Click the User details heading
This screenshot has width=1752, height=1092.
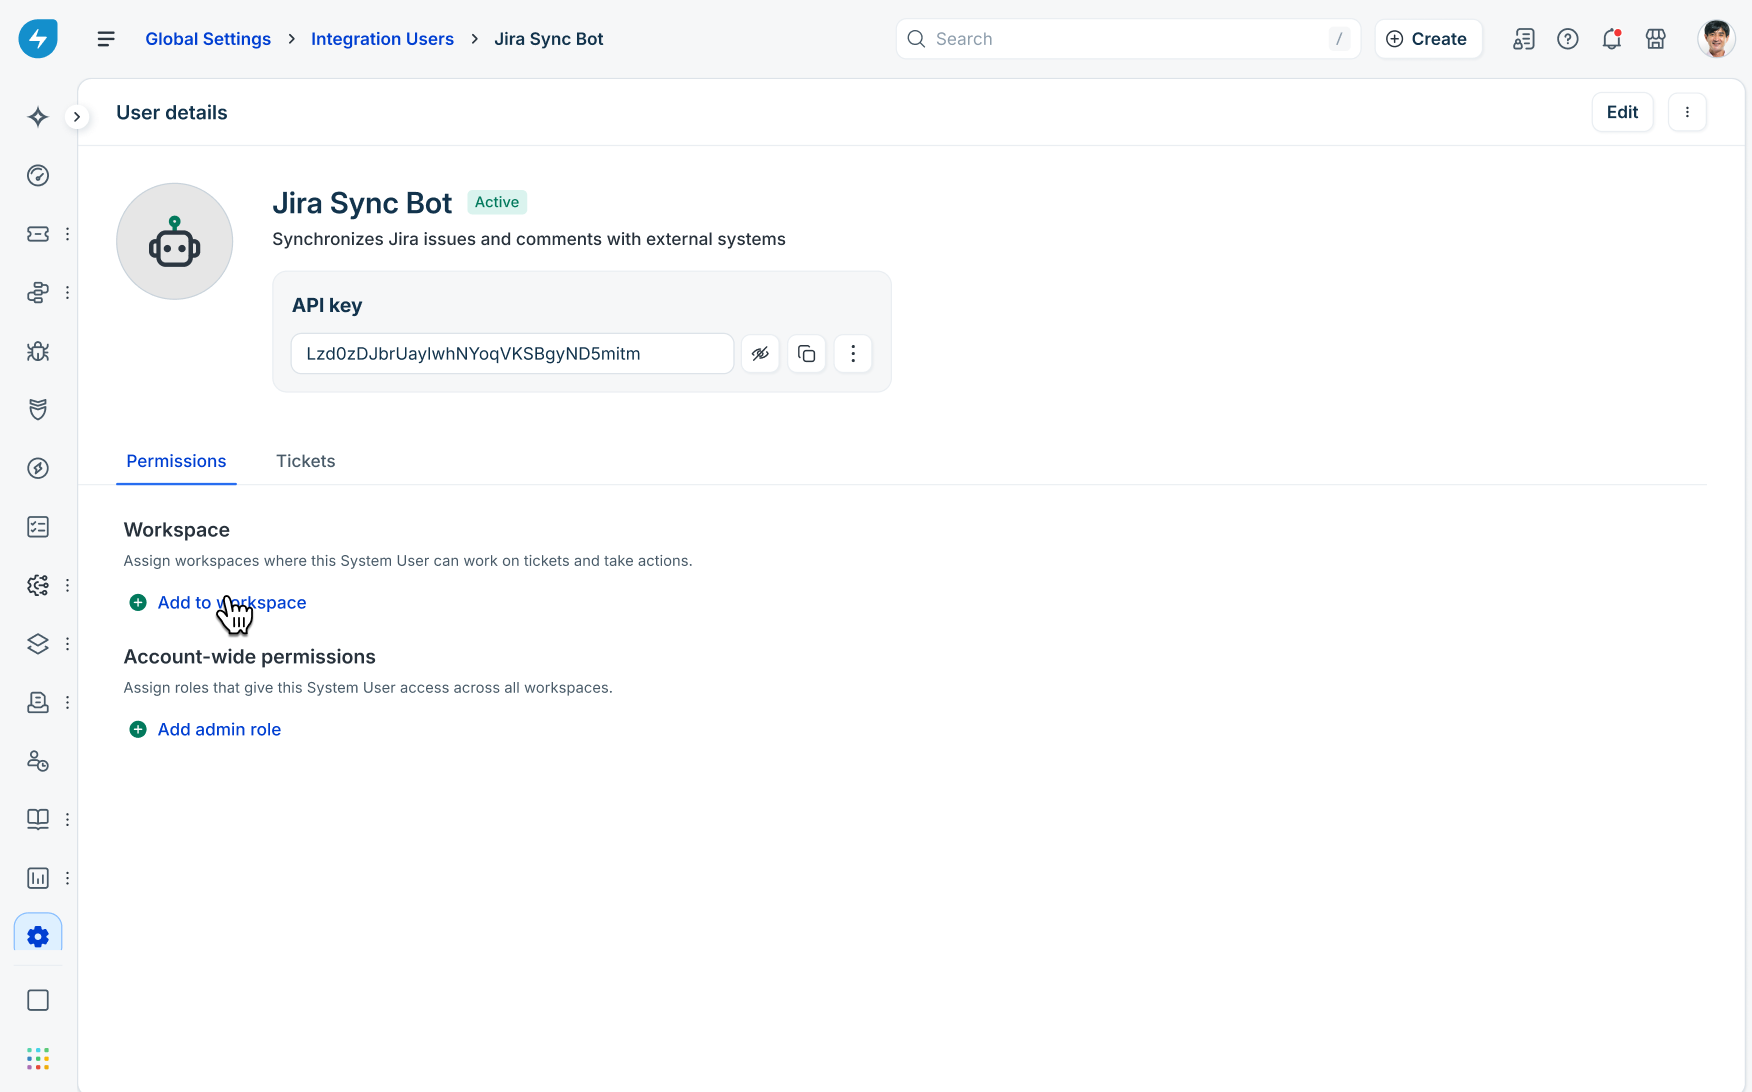172,113
